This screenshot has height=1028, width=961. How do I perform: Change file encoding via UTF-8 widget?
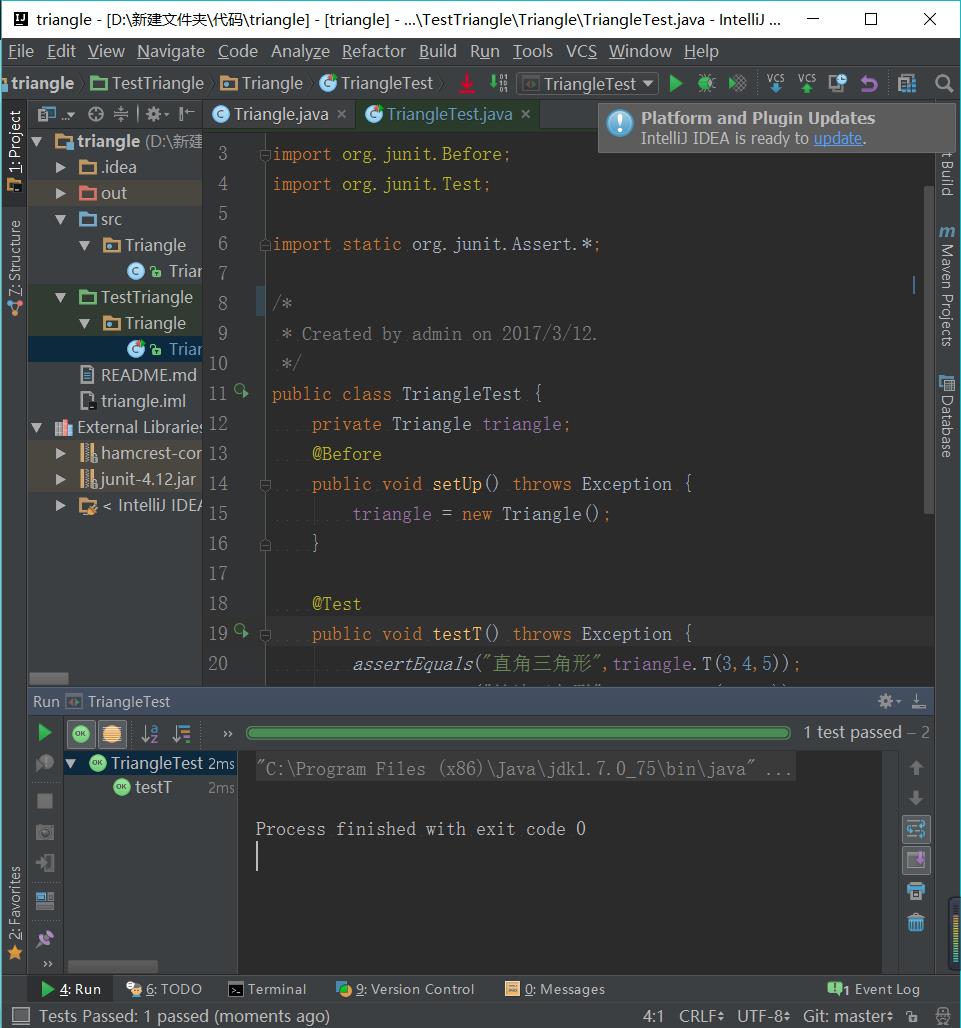763,1016
